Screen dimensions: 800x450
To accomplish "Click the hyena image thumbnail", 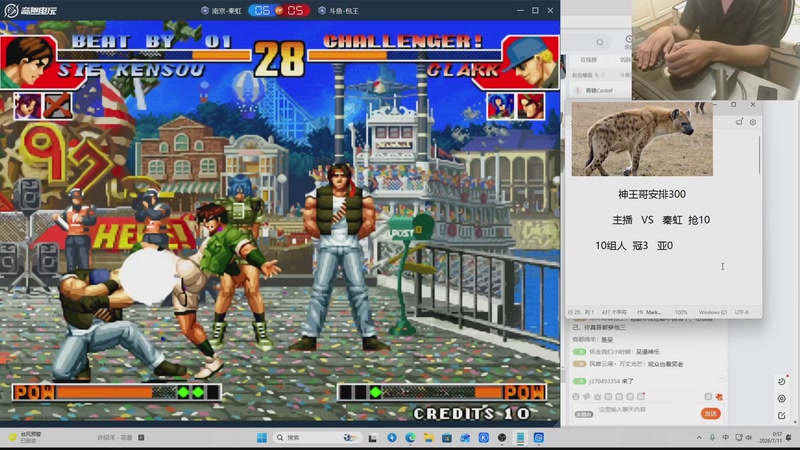I will [x=642, y=139].
